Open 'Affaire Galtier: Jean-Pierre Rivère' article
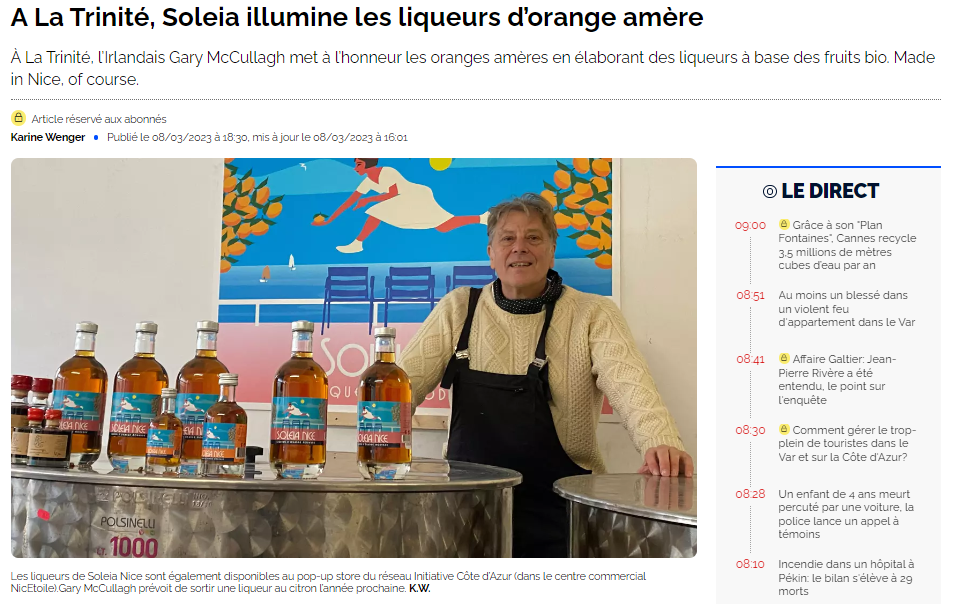The height and width of the screenshot is (604, 977). click(837, 379)
